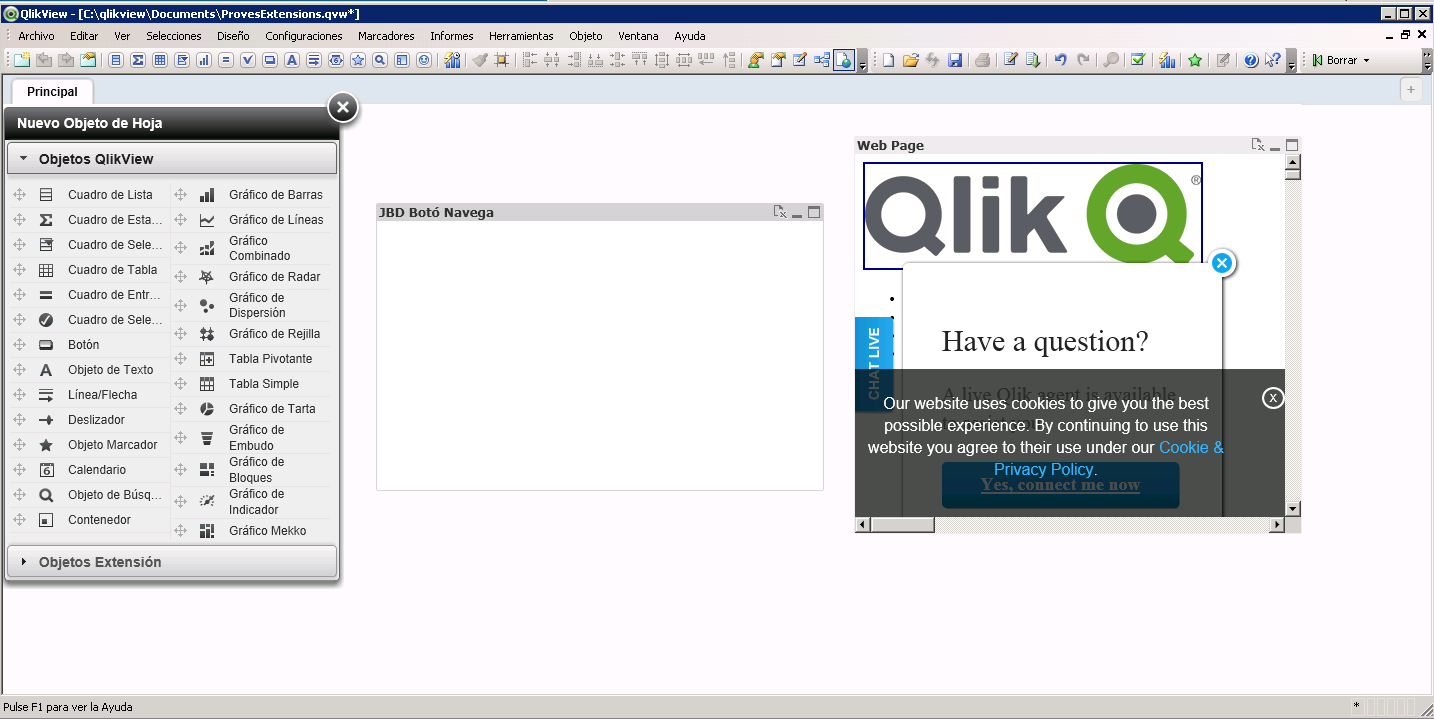
Task: Click the chart creation toolbar icon
Action: (x=204, y=60)
